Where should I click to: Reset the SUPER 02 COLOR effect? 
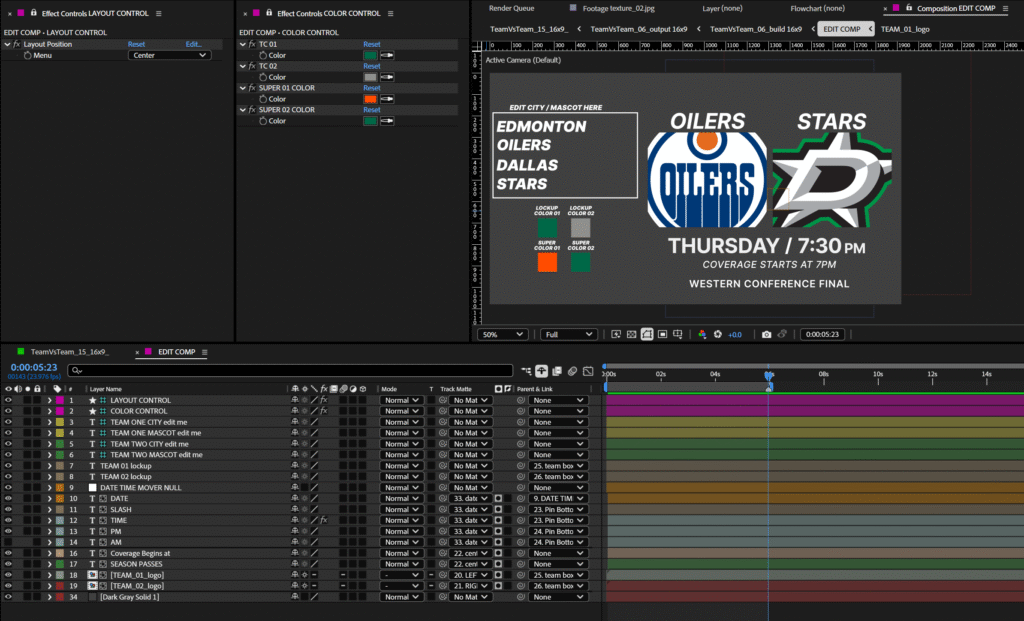[372, 110]
